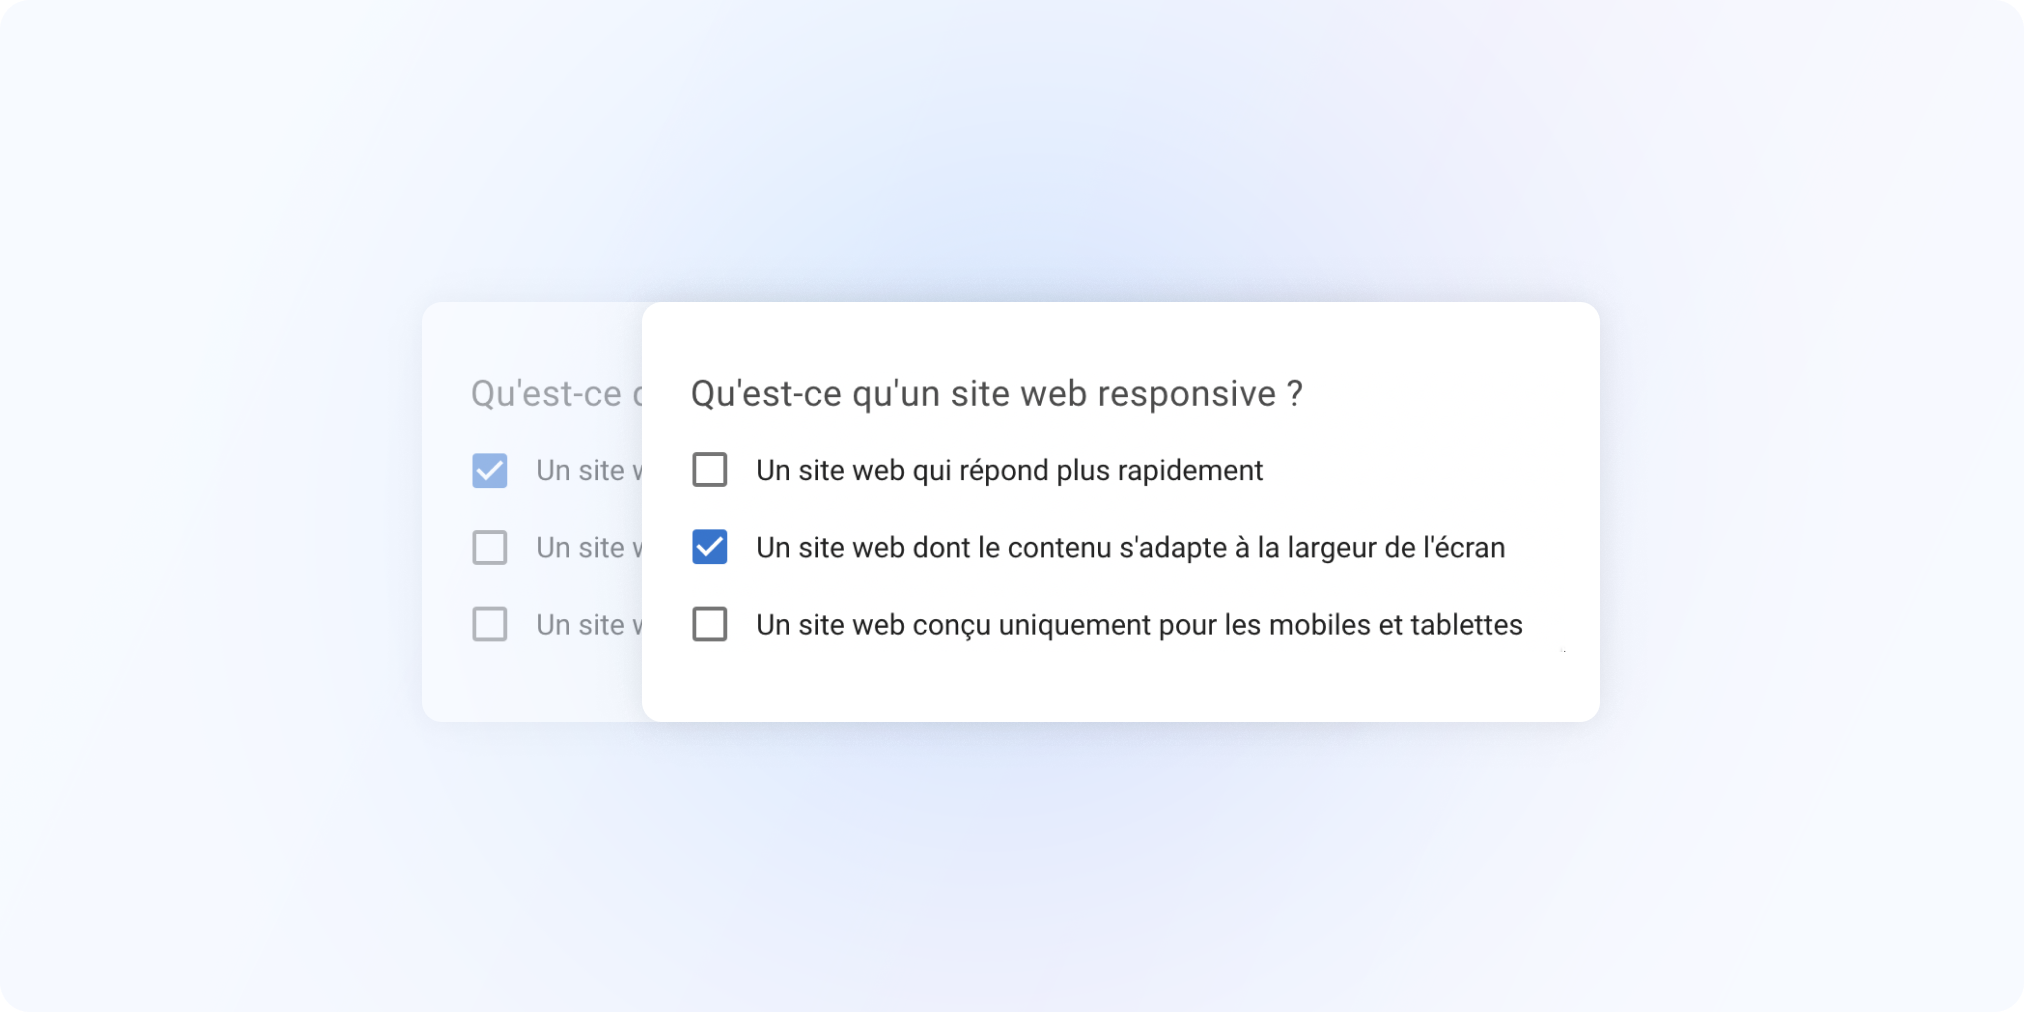Click the 'conçu uniquement pour les mobiles et tablettes' label
Viewport: 2024px width, 1012px height.
click(x=1139, y=624)
